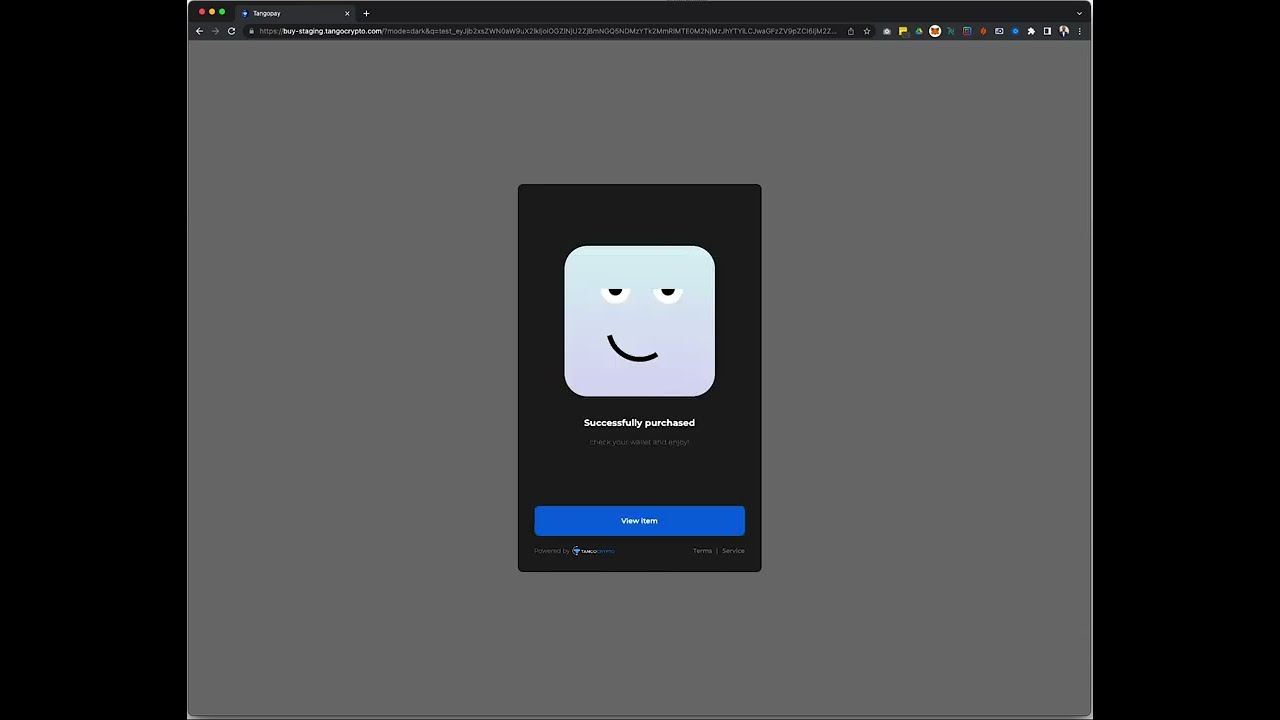Open the green N extension
This screenshot has width=1280, height=720.
(951, 31)
